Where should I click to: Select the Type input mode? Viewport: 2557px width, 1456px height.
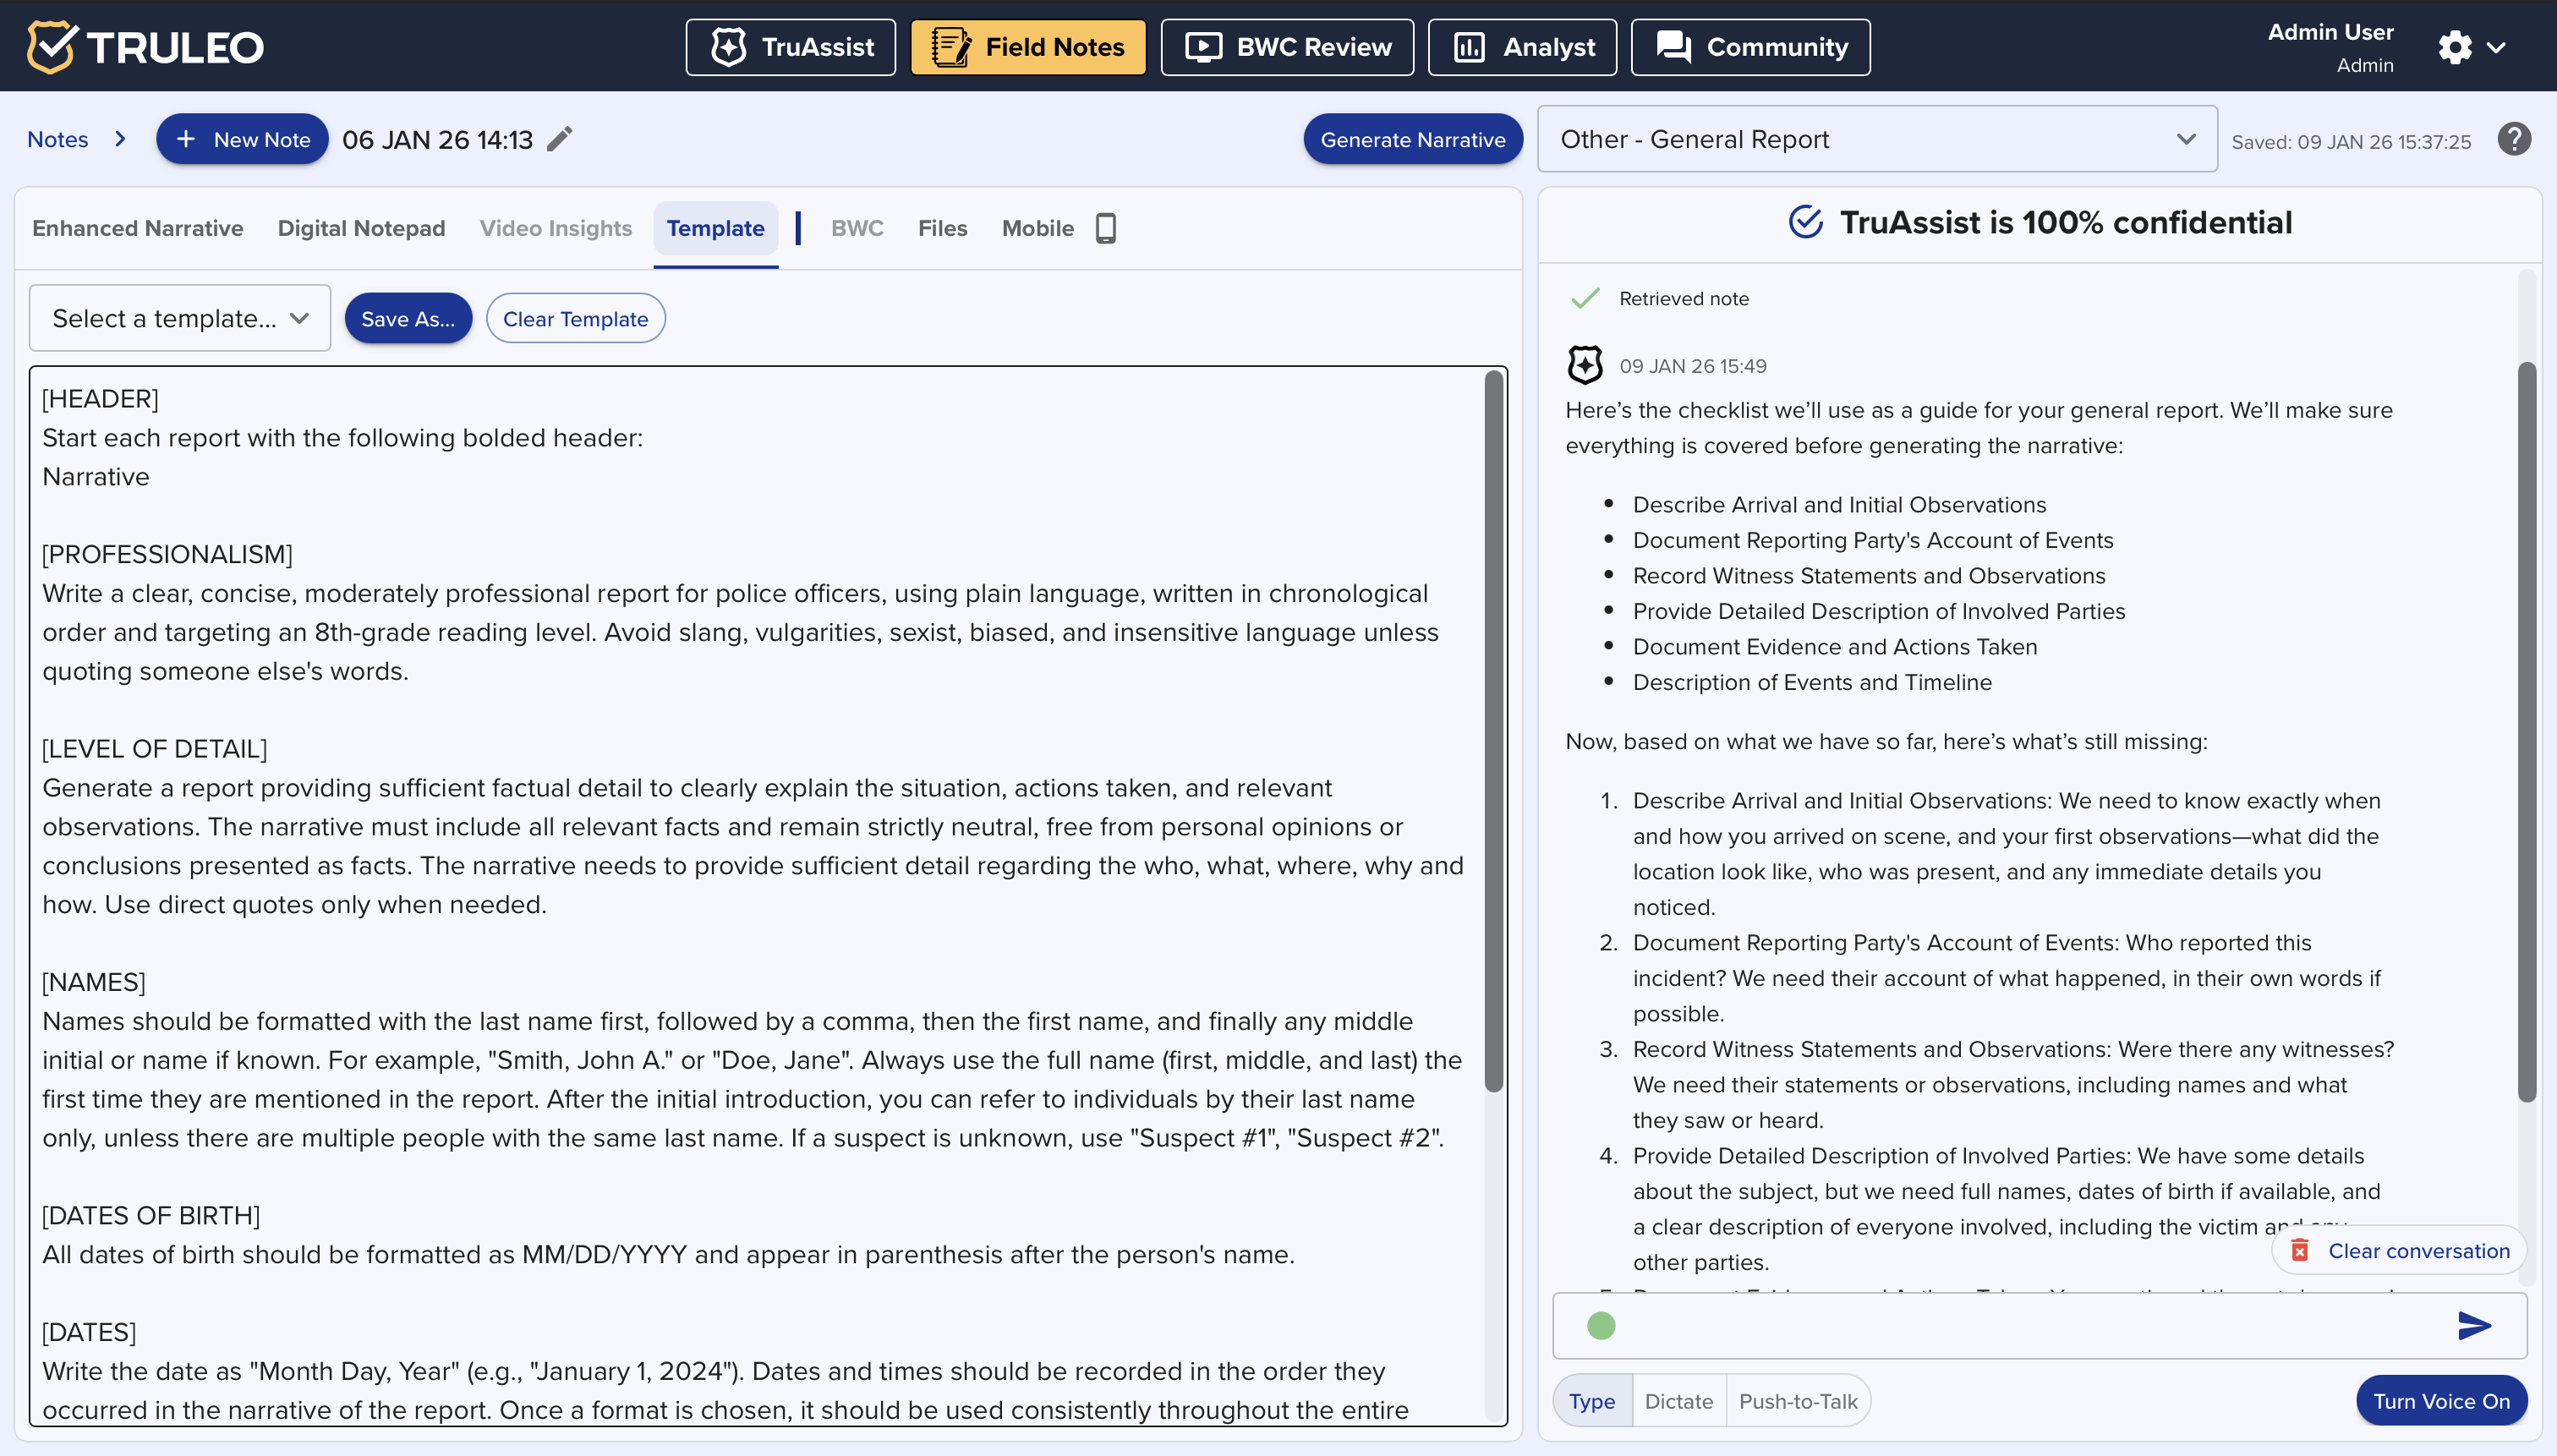tap(1591, 1401)
